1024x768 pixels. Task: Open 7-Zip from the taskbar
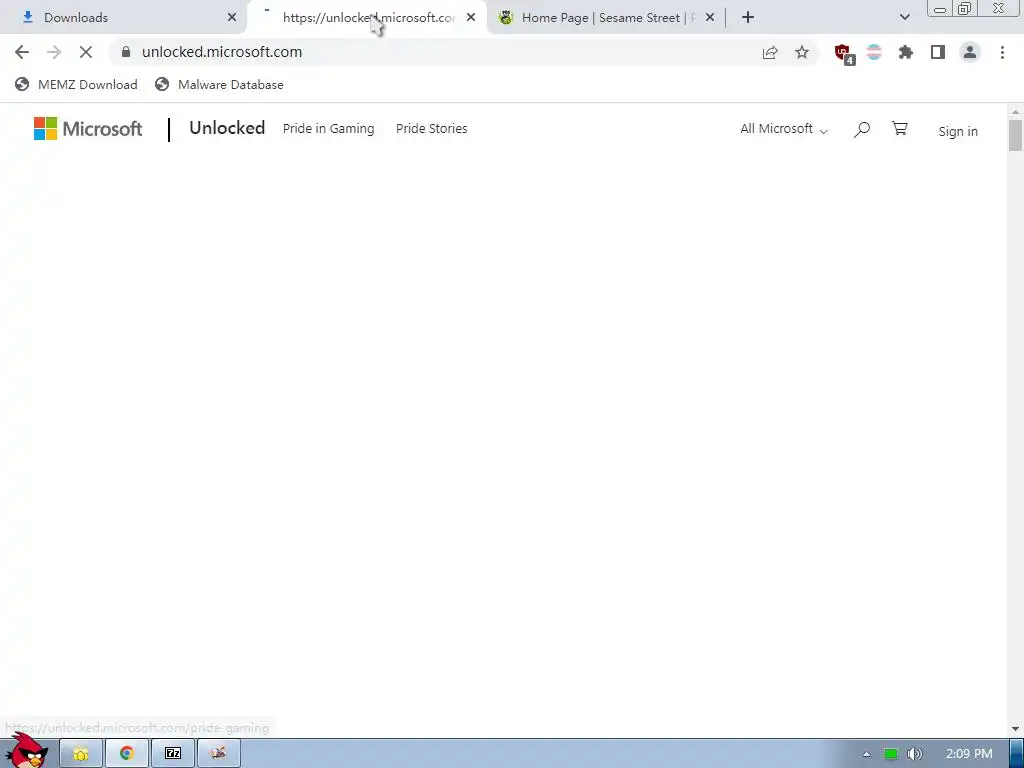[172, 754]
